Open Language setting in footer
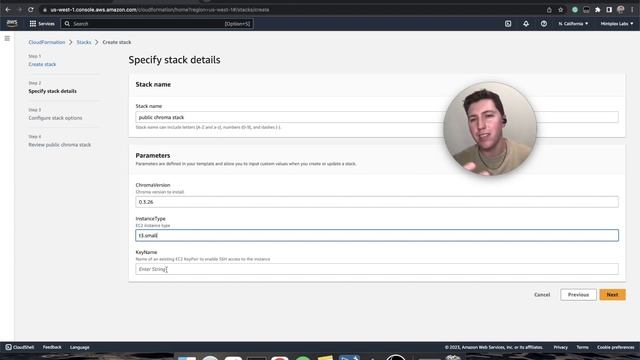Screen dimensions: 640x360 (x=80, y=347)
